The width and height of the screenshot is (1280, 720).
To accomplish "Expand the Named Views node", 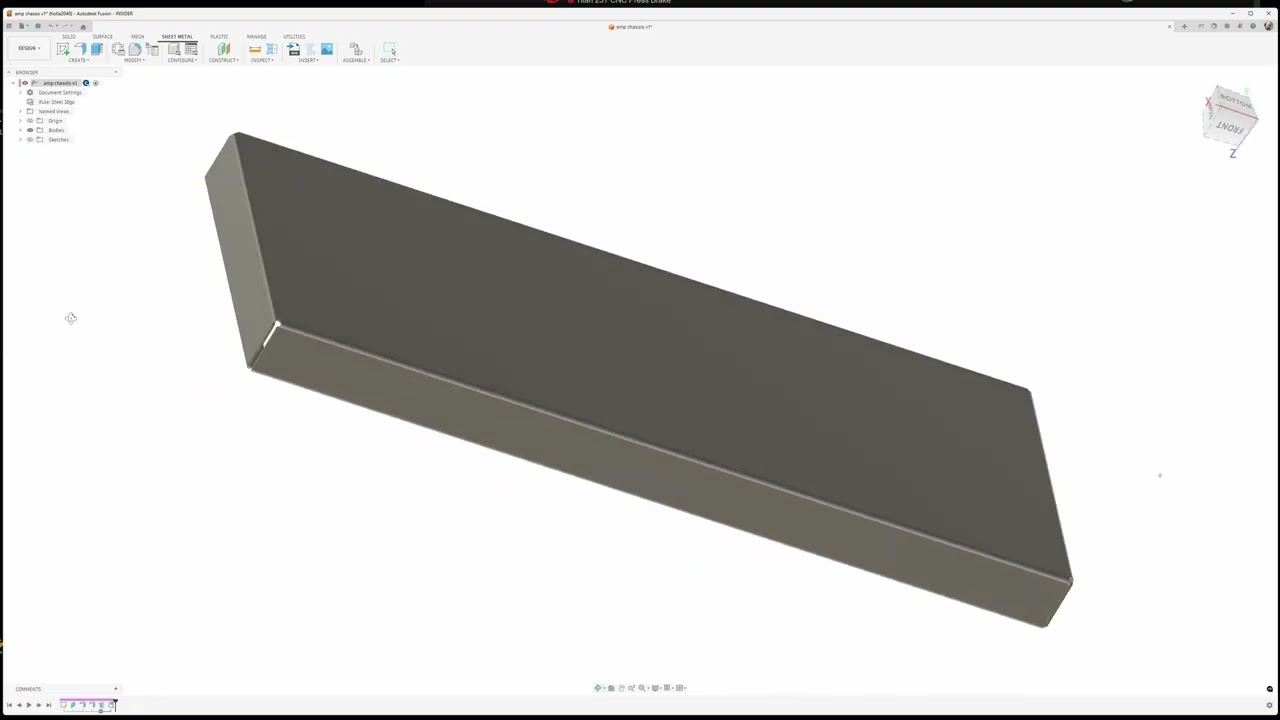I will (20, 111).
